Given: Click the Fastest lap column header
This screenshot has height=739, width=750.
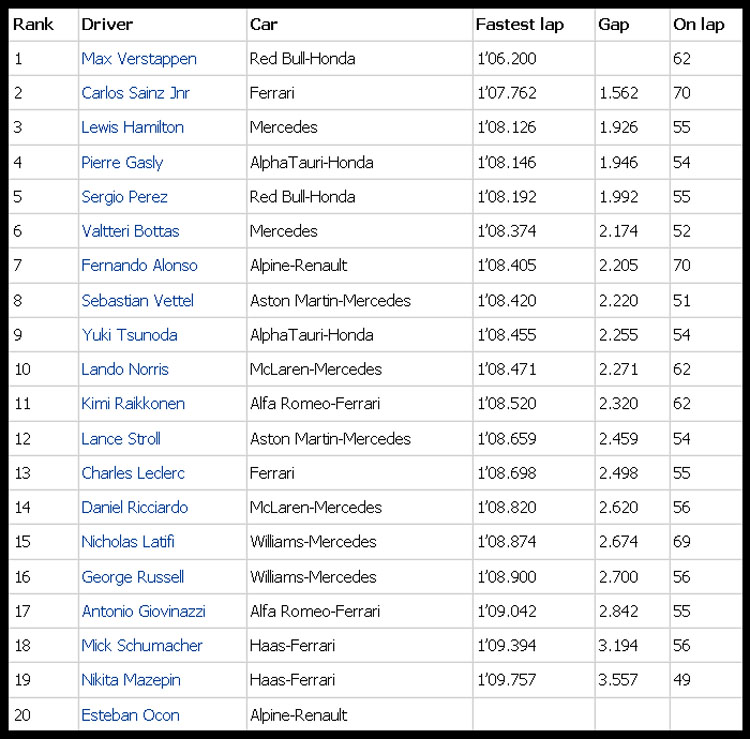Looking at the screenshot, I should coord(520,24).
